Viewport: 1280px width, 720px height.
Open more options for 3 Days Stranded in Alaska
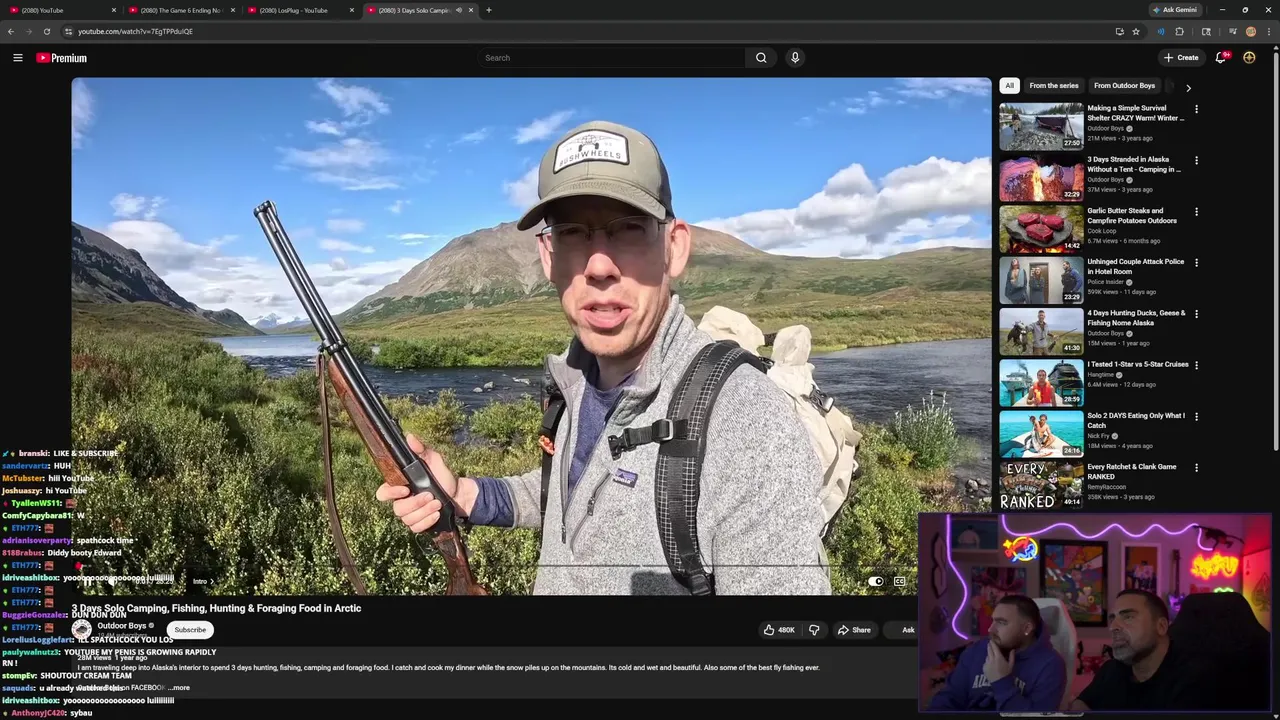[1196, 160]
